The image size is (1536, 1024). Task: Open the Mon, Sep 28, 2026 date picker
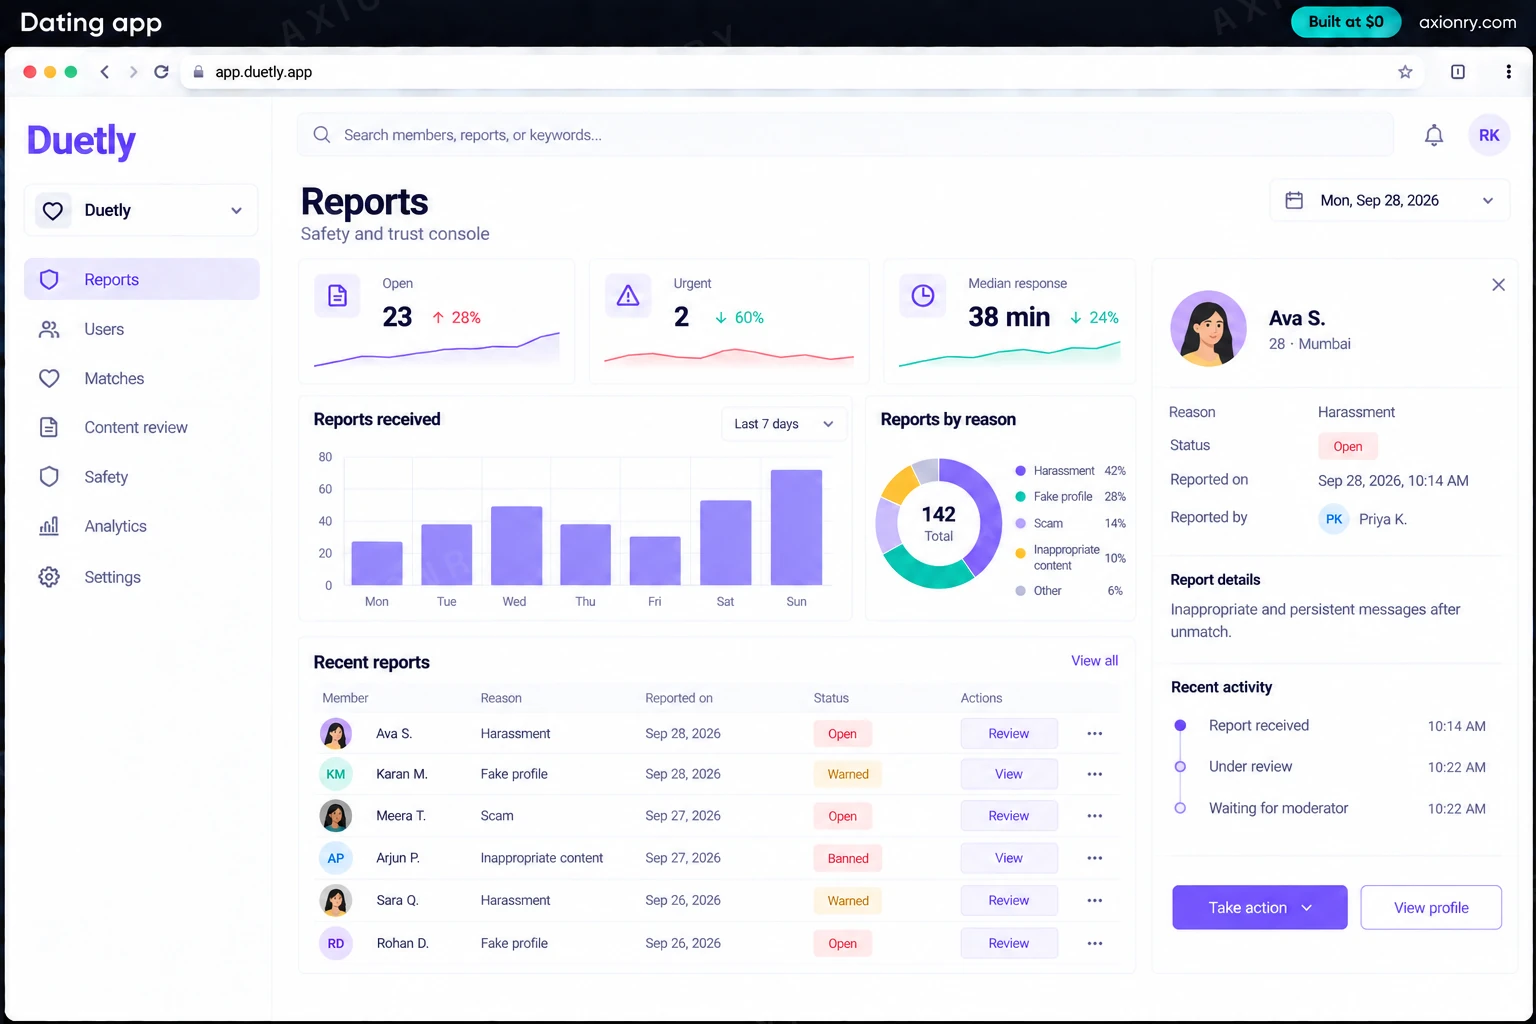point(1390,200)
